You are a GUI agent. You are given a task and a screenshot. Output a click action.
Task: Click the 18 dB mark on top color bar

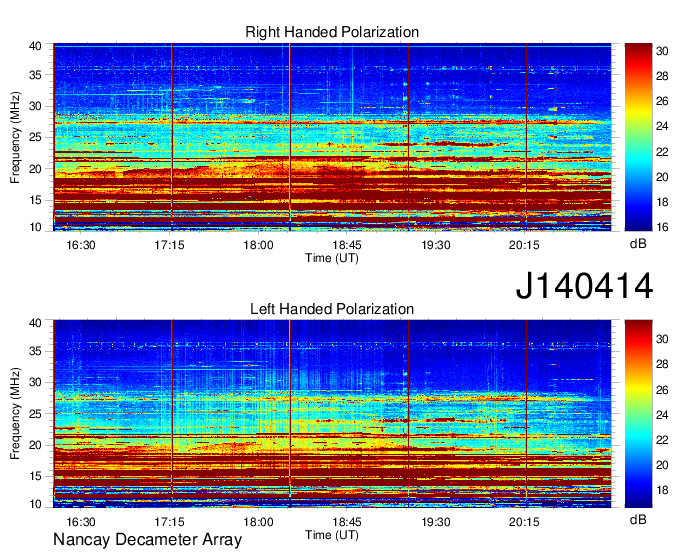662,202
